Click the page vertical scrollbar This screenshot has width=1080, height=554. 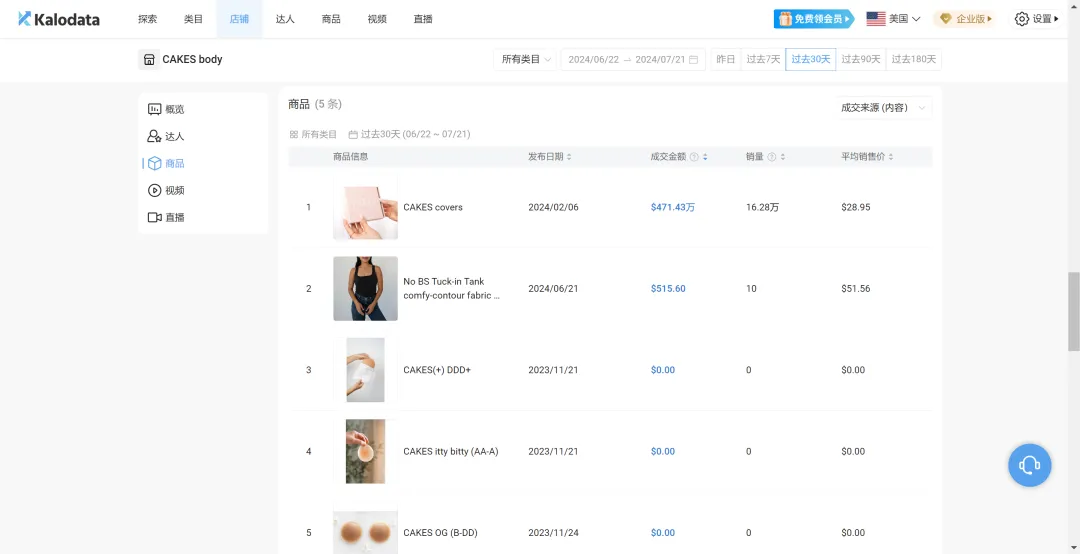pyautogui.click(x=1074, y=310)
